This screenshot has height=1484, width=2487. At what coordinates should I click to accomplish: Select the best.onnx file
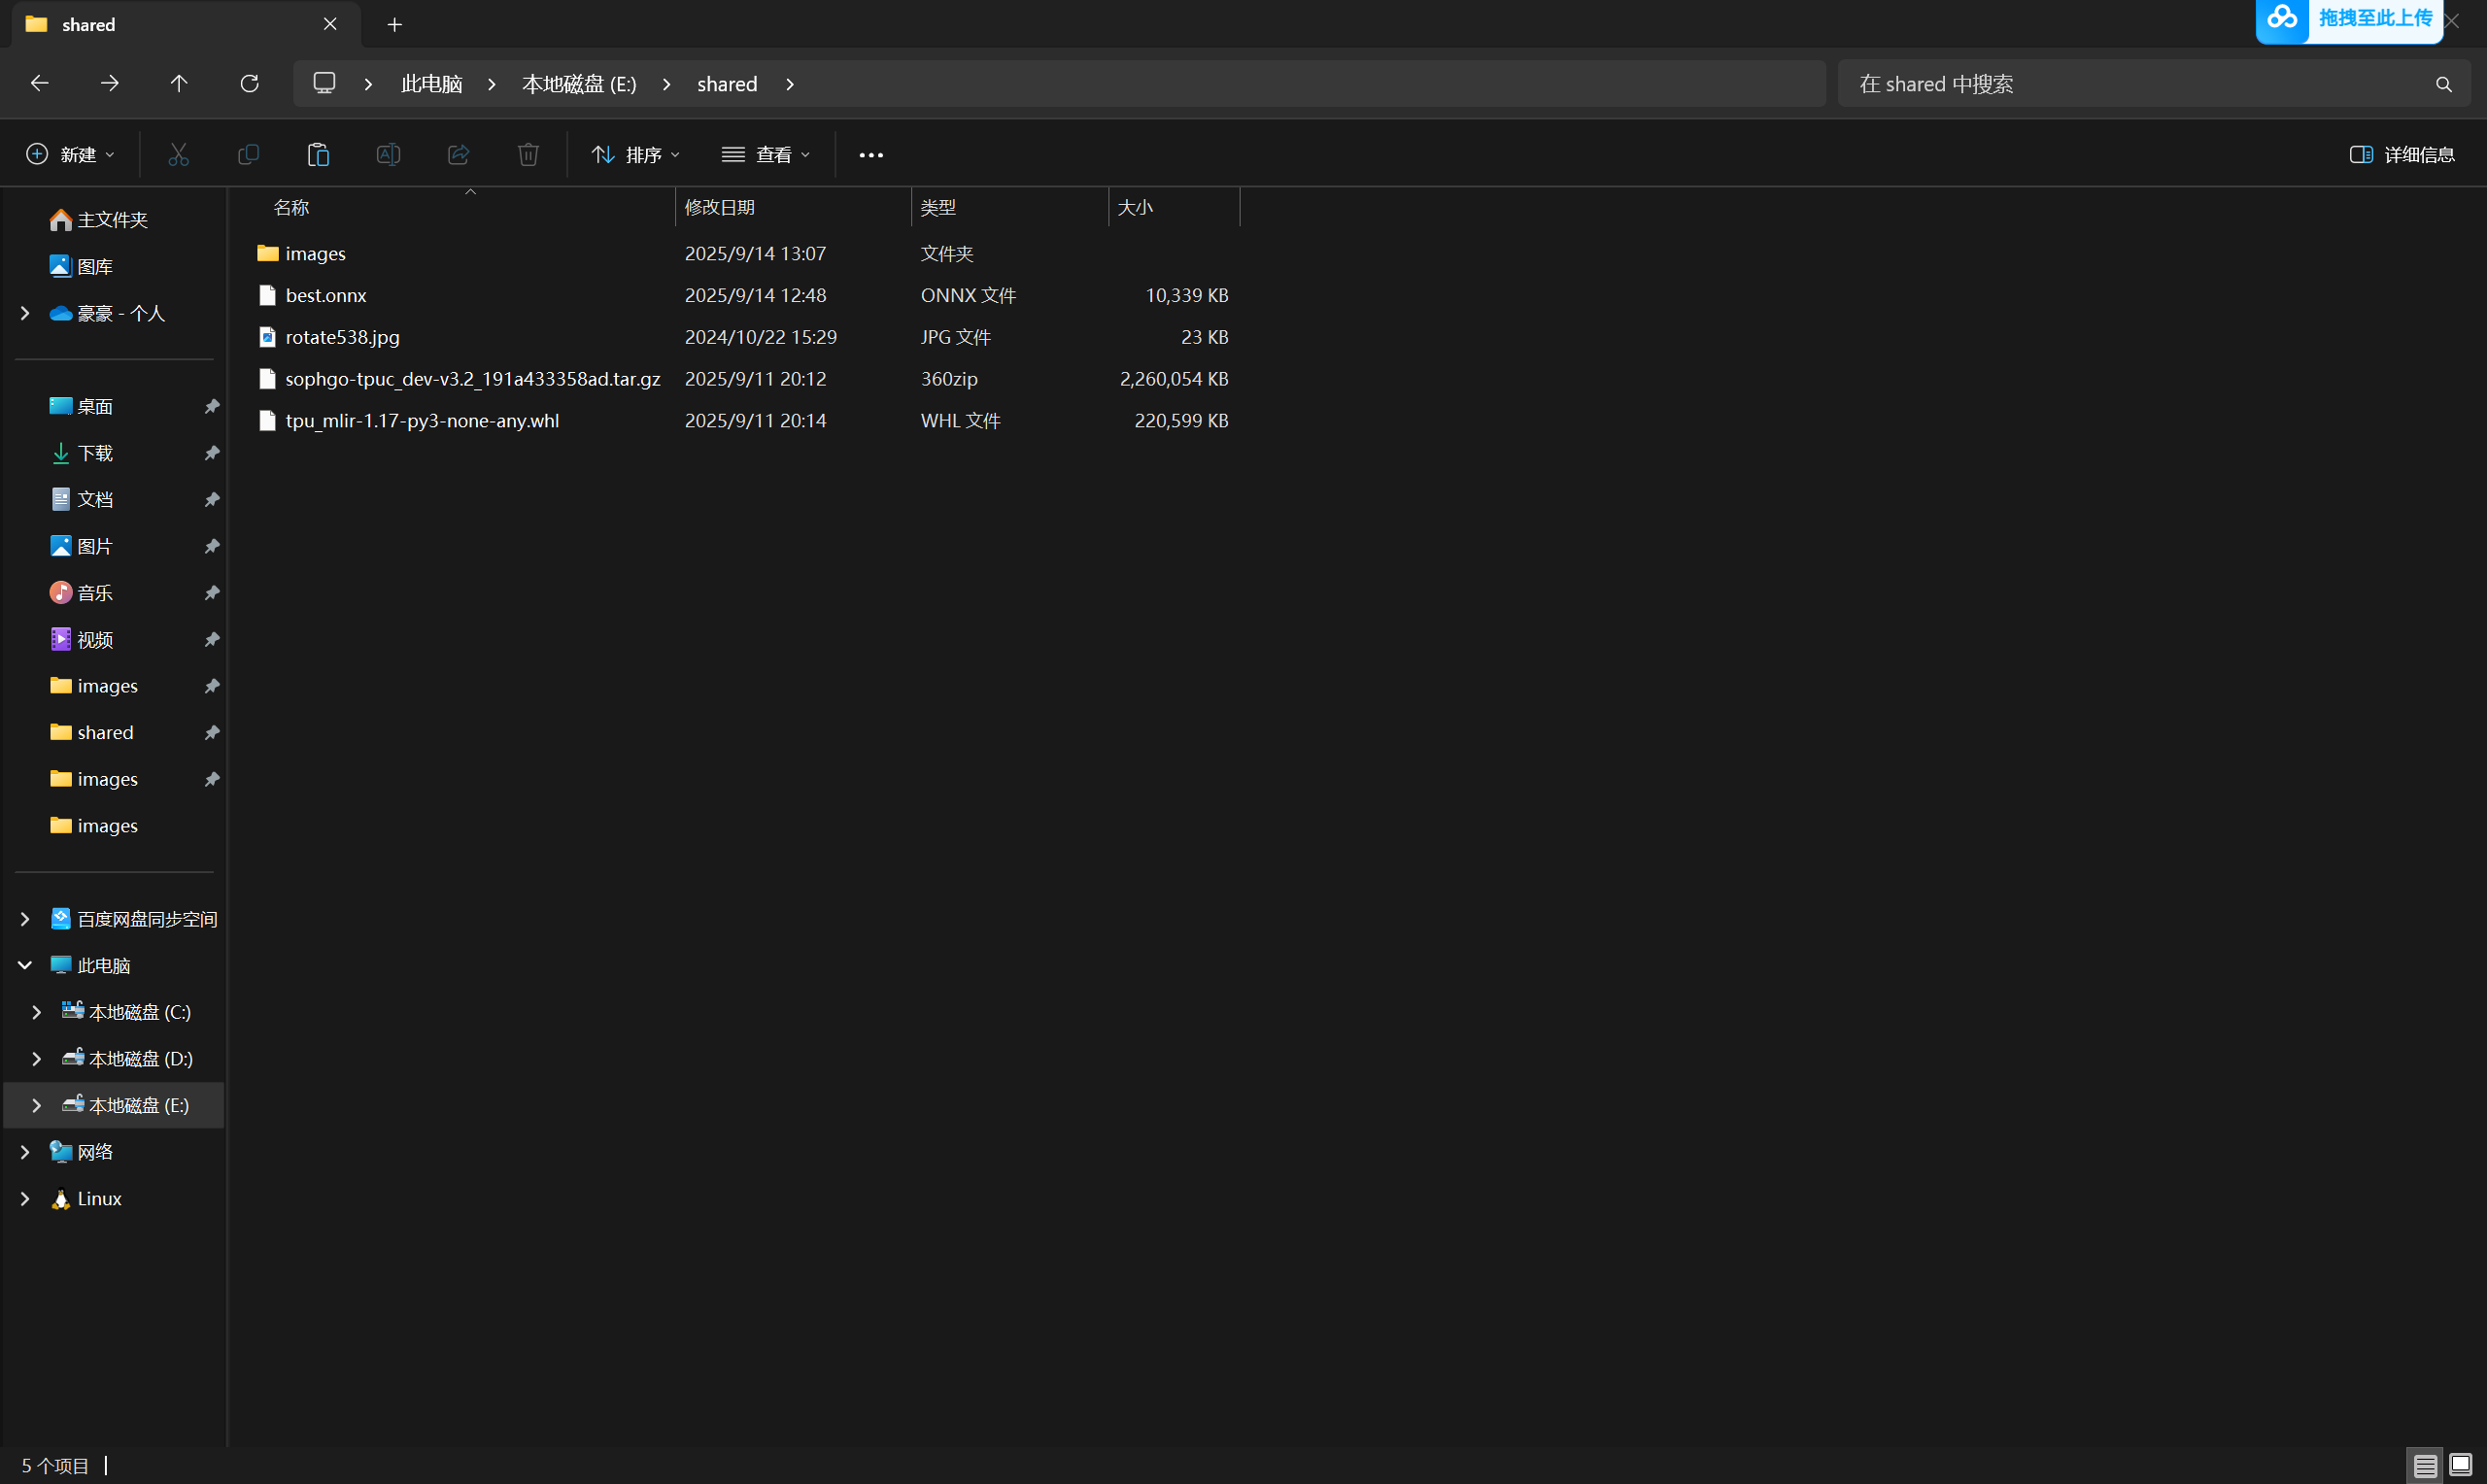pyautogui.click(x=326, y=295)
